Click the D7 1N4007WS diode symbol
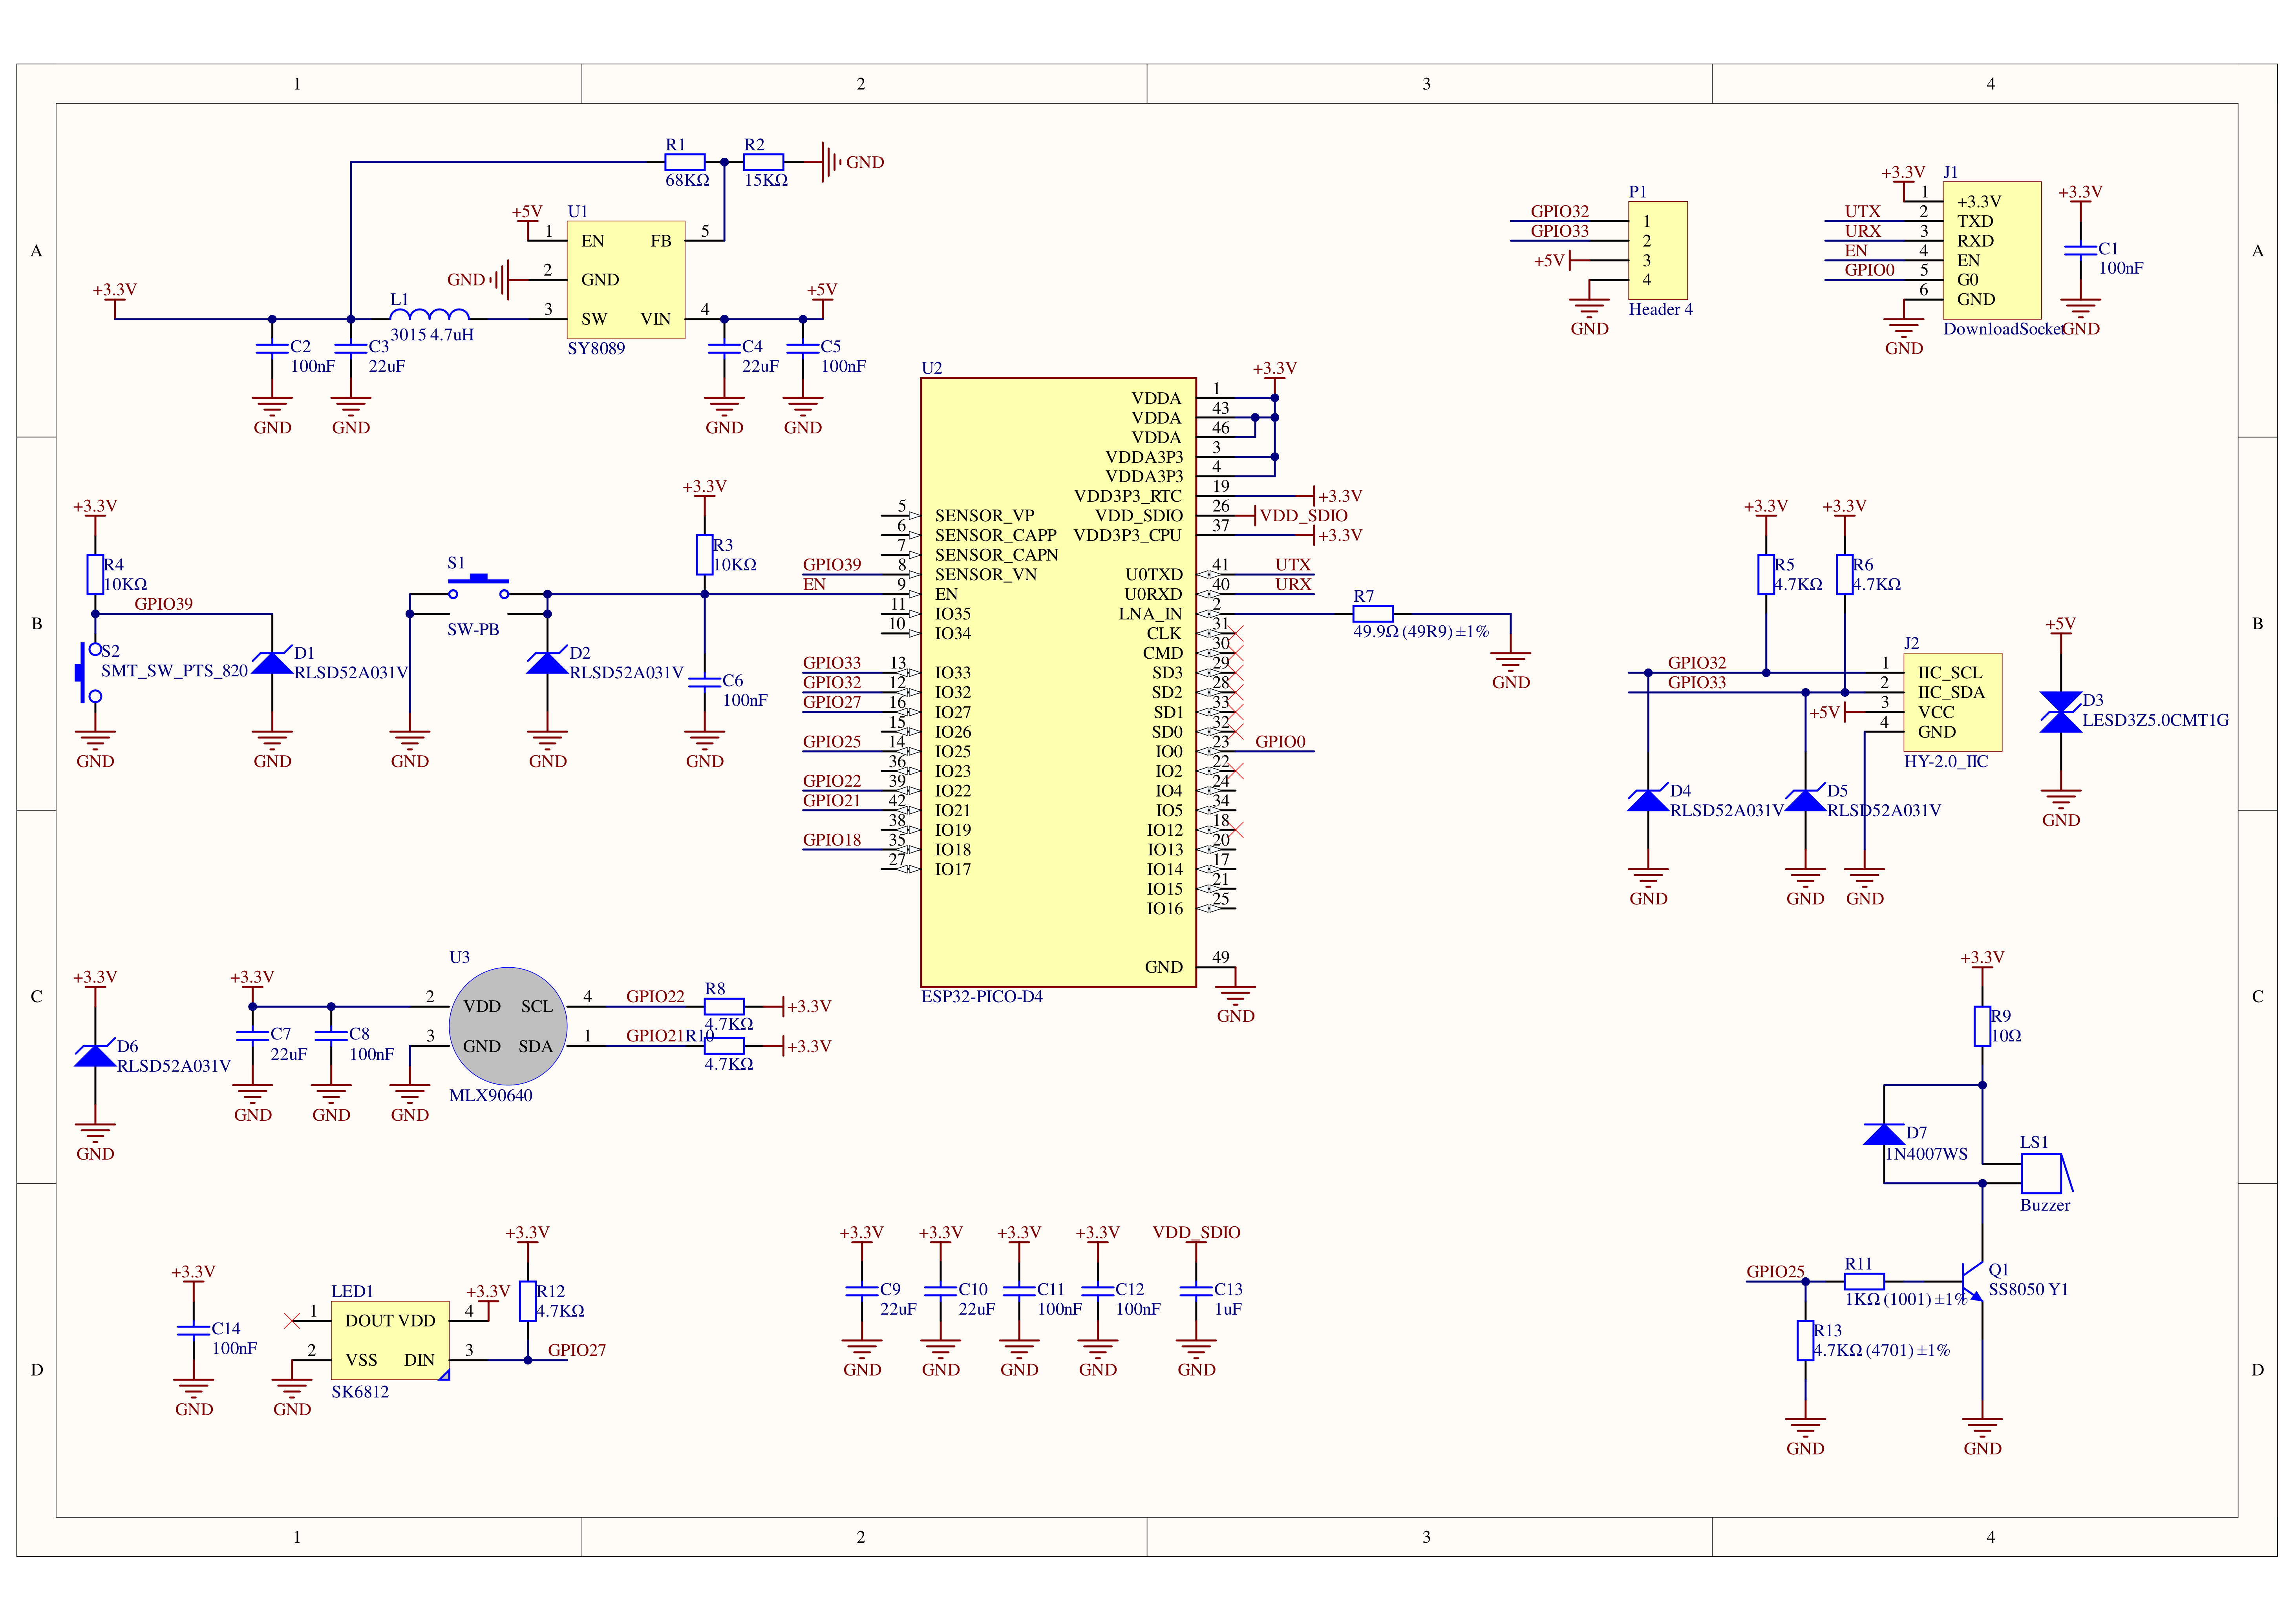This screenshot has width=2296, height=1622. (x=1884, y=1134)
